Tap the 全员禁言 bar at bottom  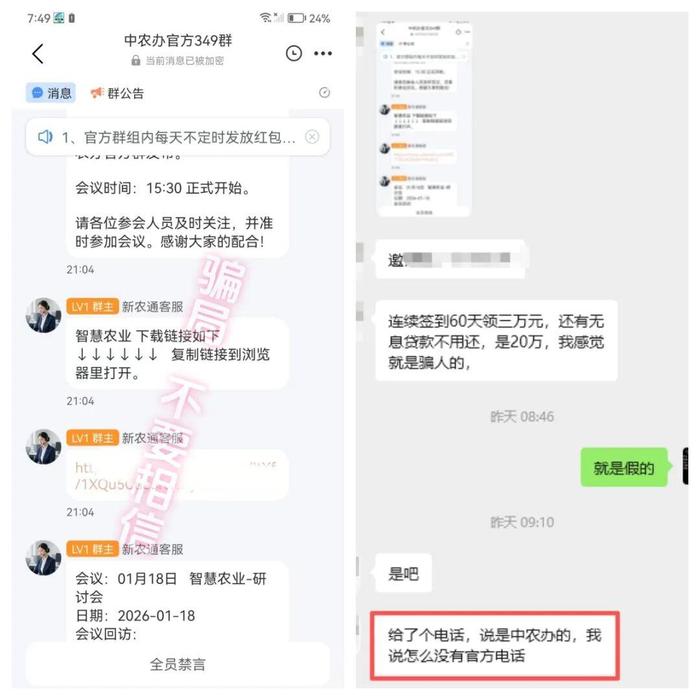click(x=177, y=664)
